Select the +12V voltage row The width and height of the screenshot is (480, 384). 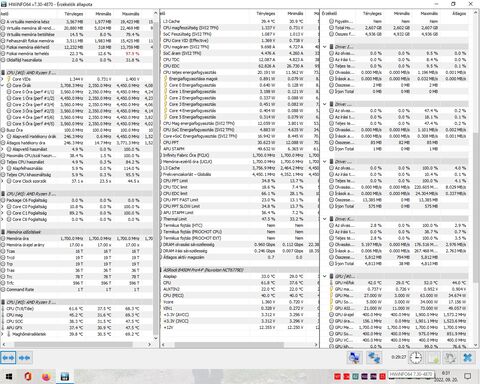(x=239, y=327)
